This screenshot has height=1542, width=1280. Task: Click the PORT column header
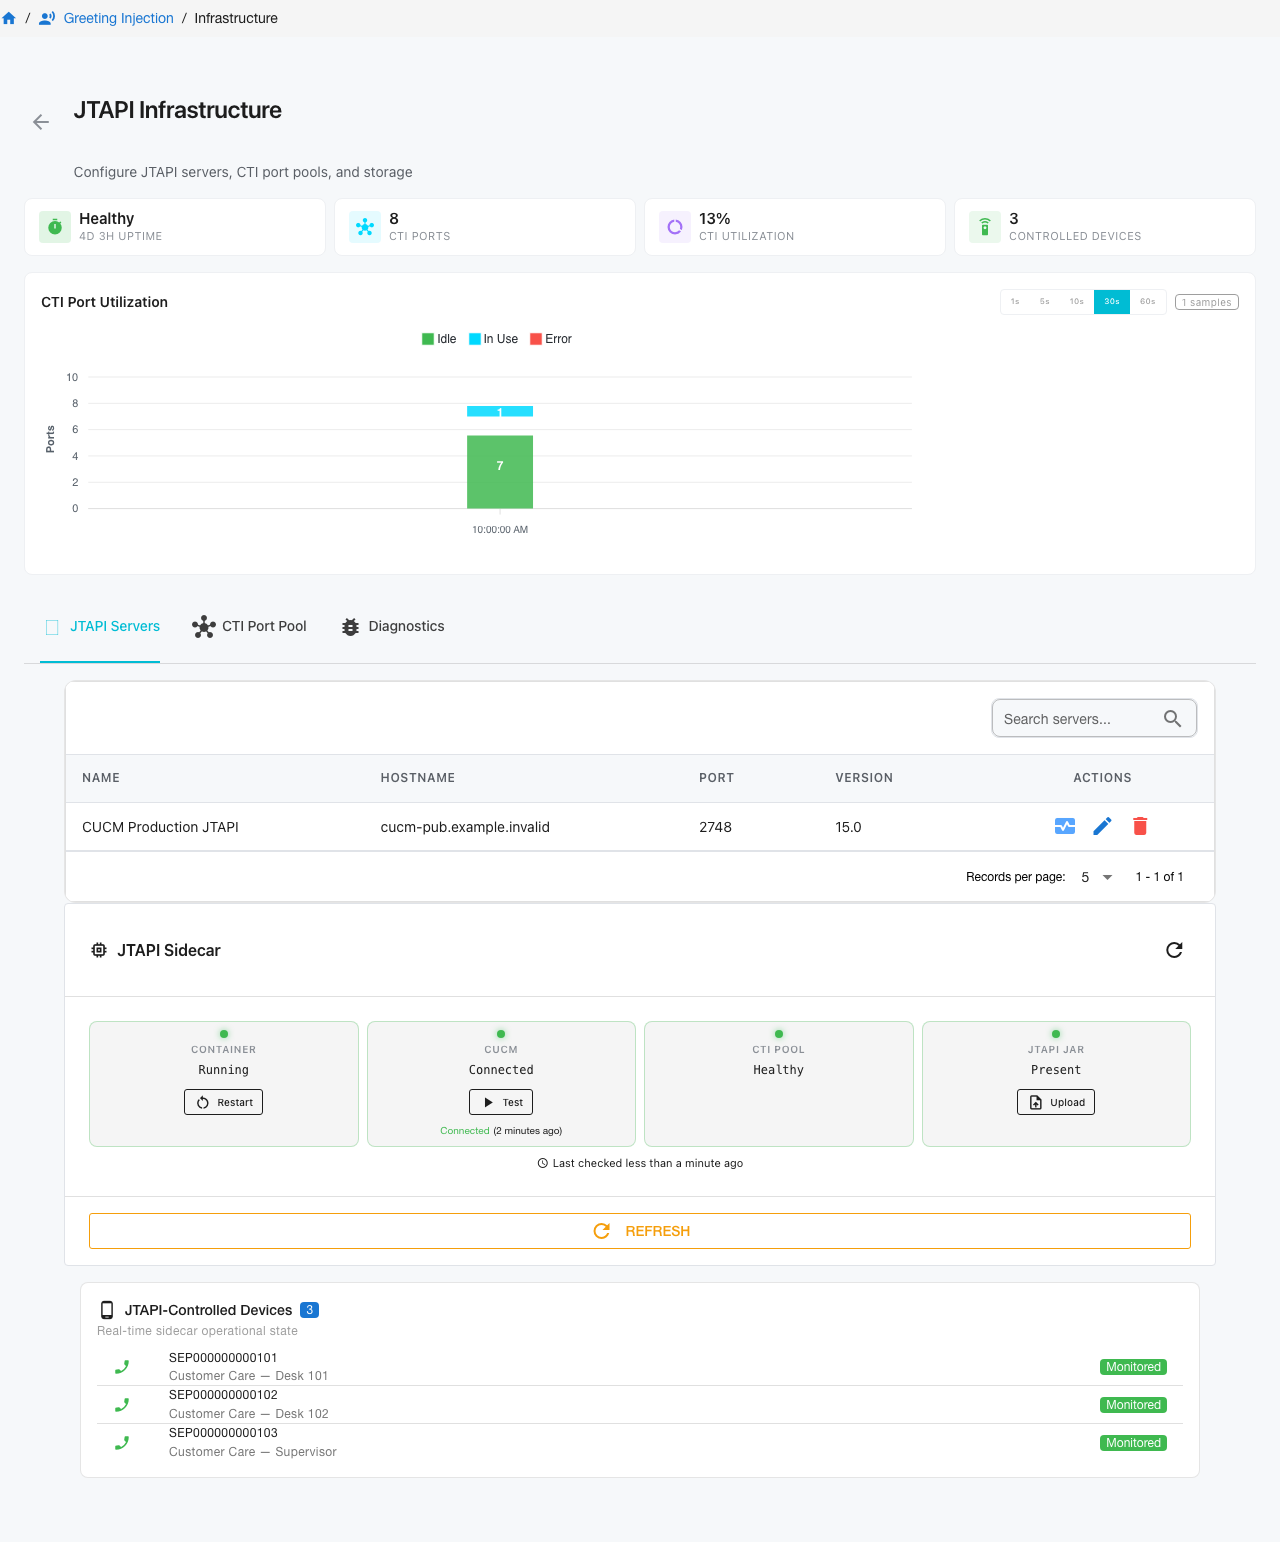click(716, 778)
